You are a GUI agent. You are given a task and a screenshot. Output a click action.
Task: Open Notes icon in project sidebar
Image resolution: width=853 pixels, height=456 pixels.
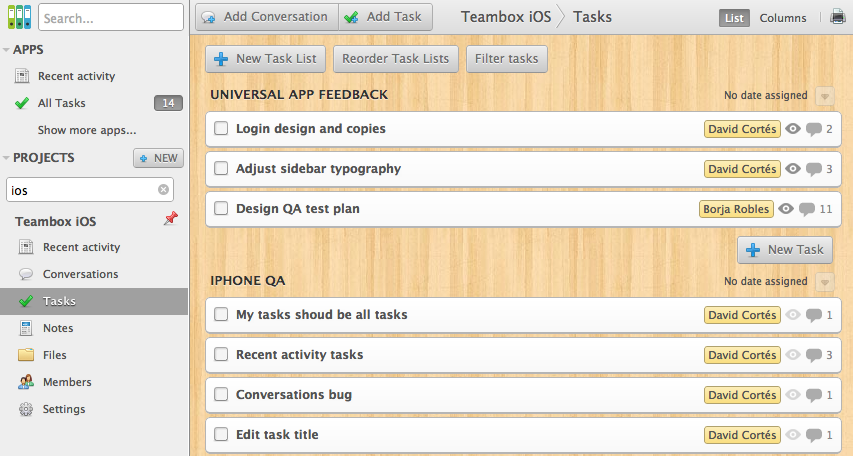(26, 328)
